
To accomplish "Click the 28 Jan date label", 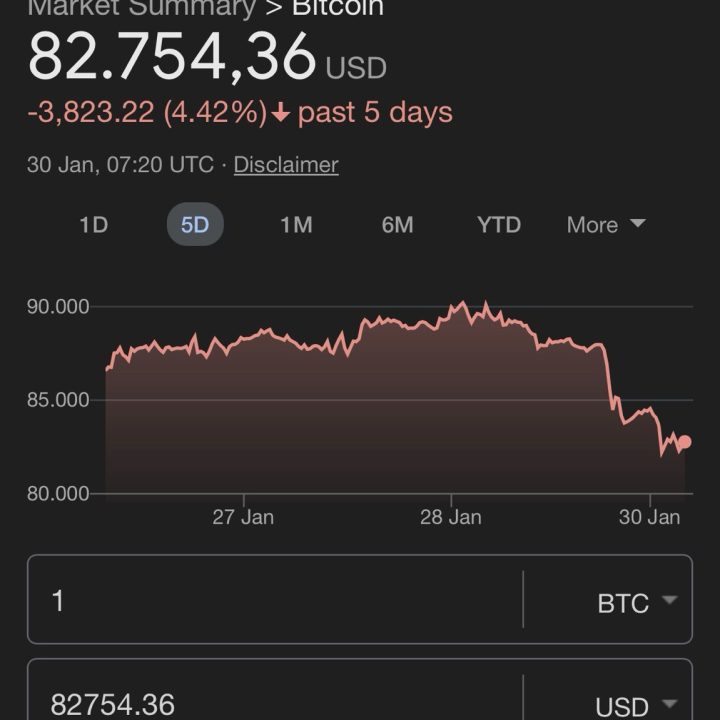I will tap(450, 517).
